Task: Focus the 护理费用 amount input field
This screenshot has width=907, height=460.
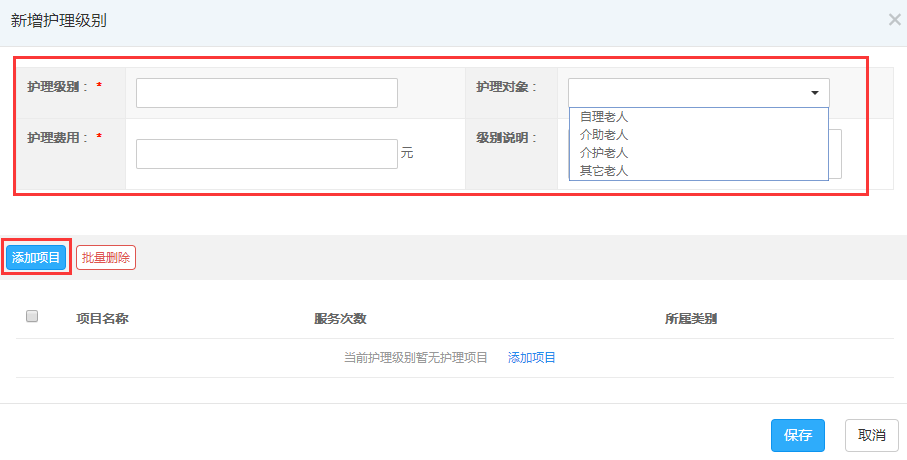Action: pyautogui.click(x=266, y=153)
